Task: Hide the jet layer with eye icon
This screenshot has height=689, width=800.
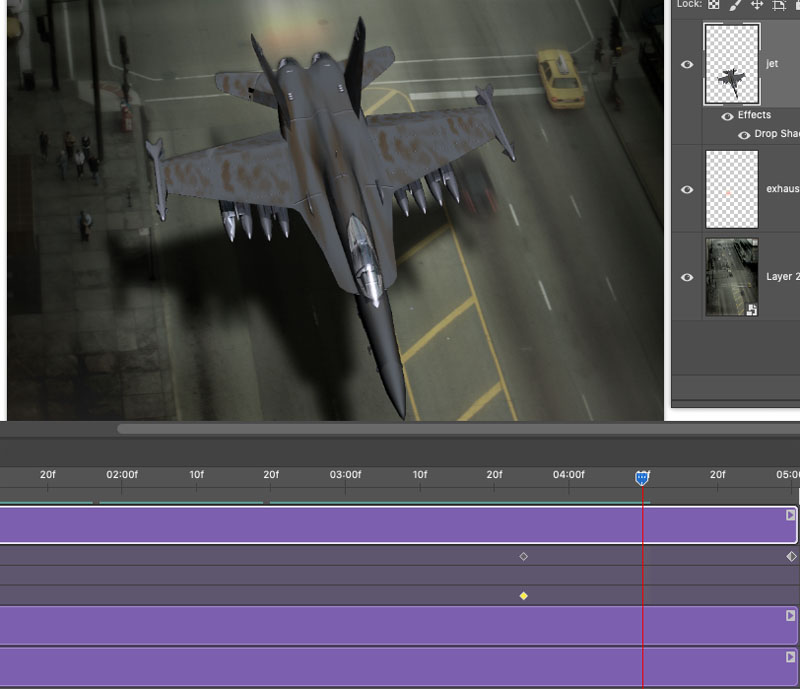Action: 687,64
